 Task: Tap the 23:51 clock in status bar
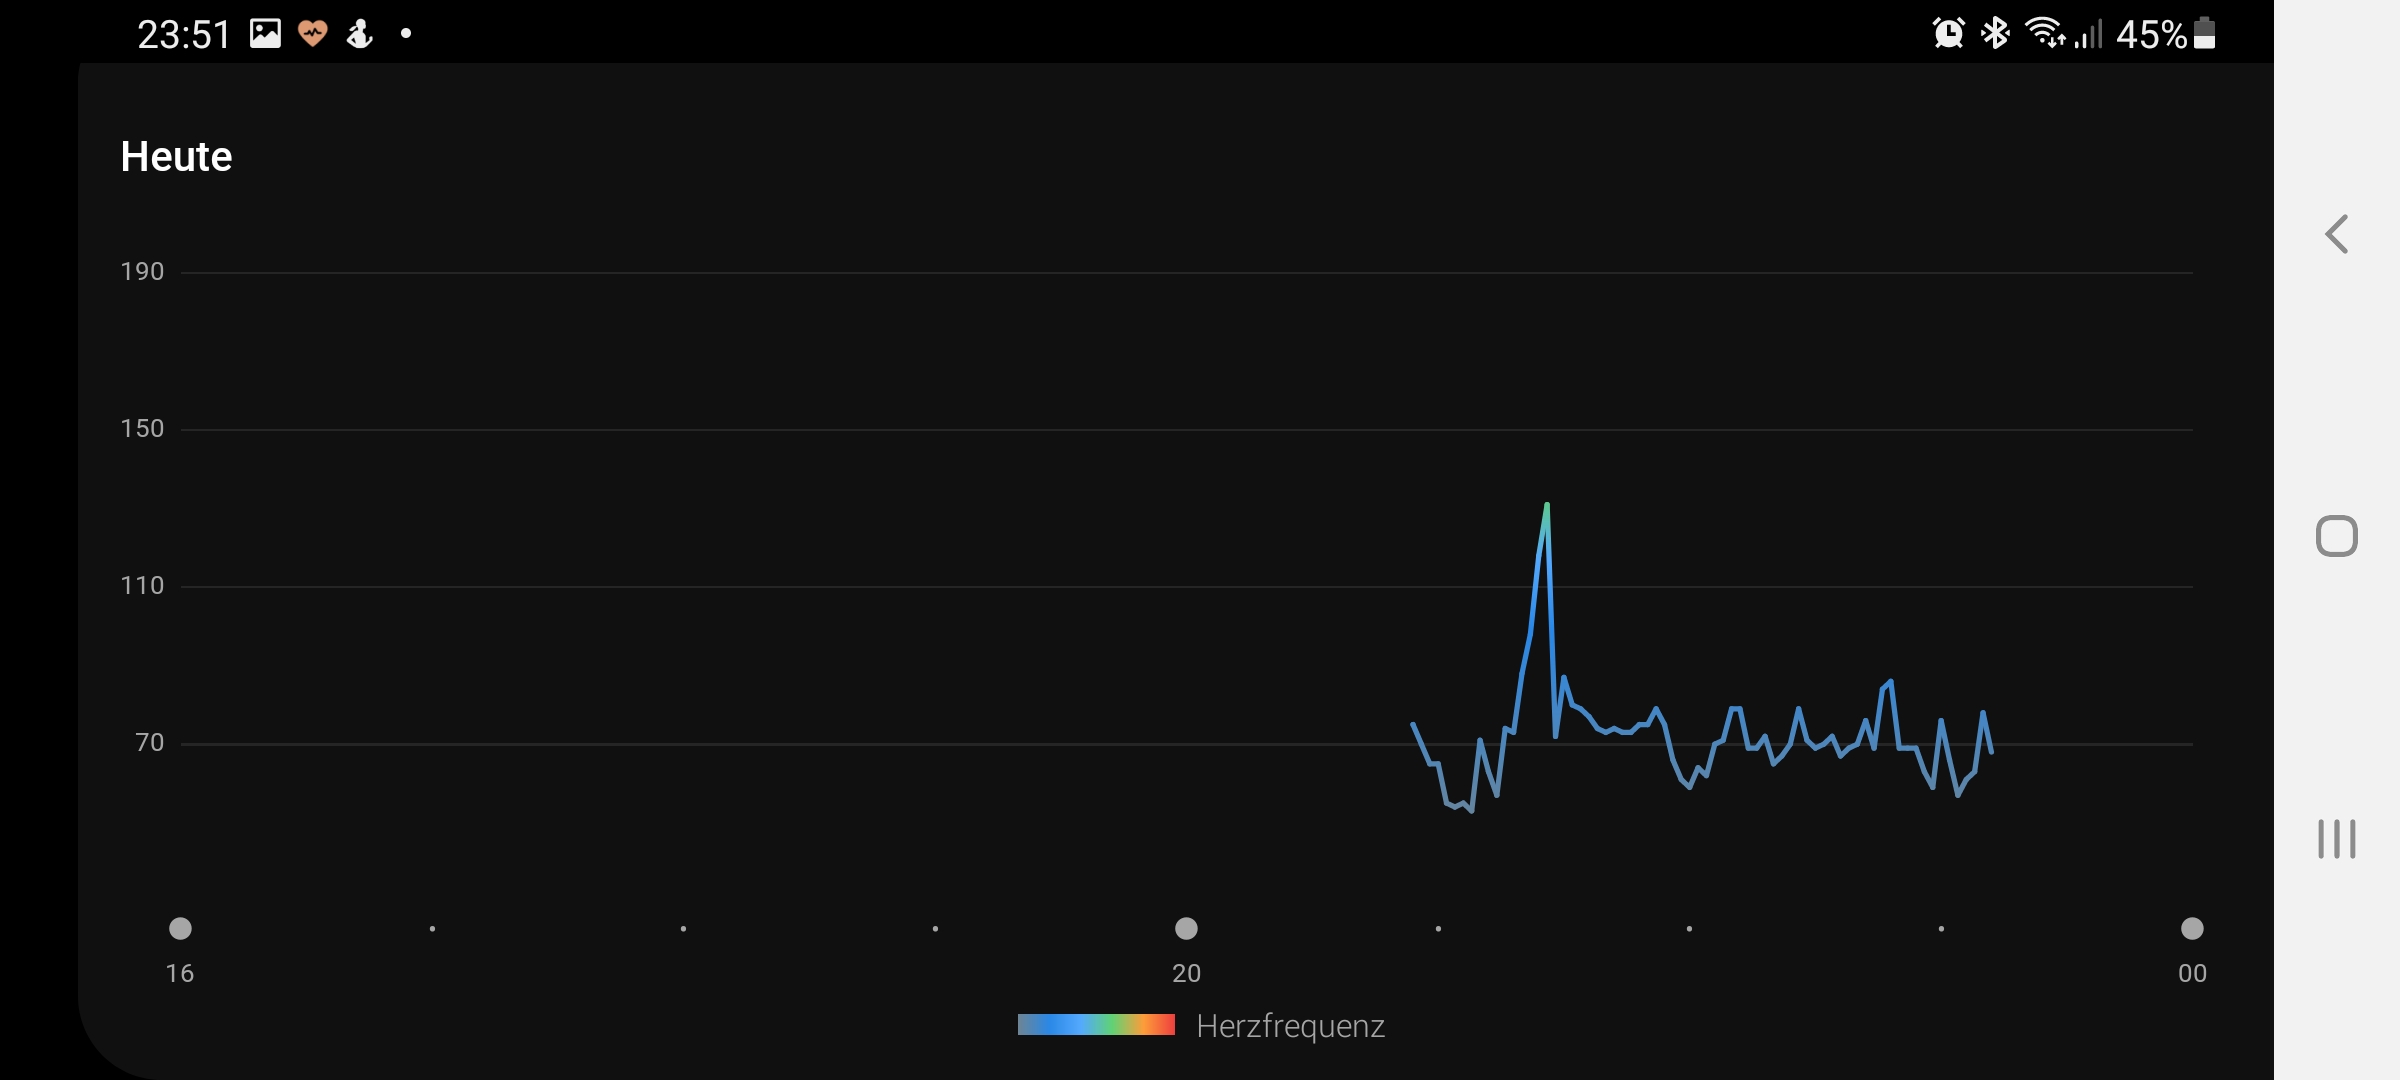[184, 35]
